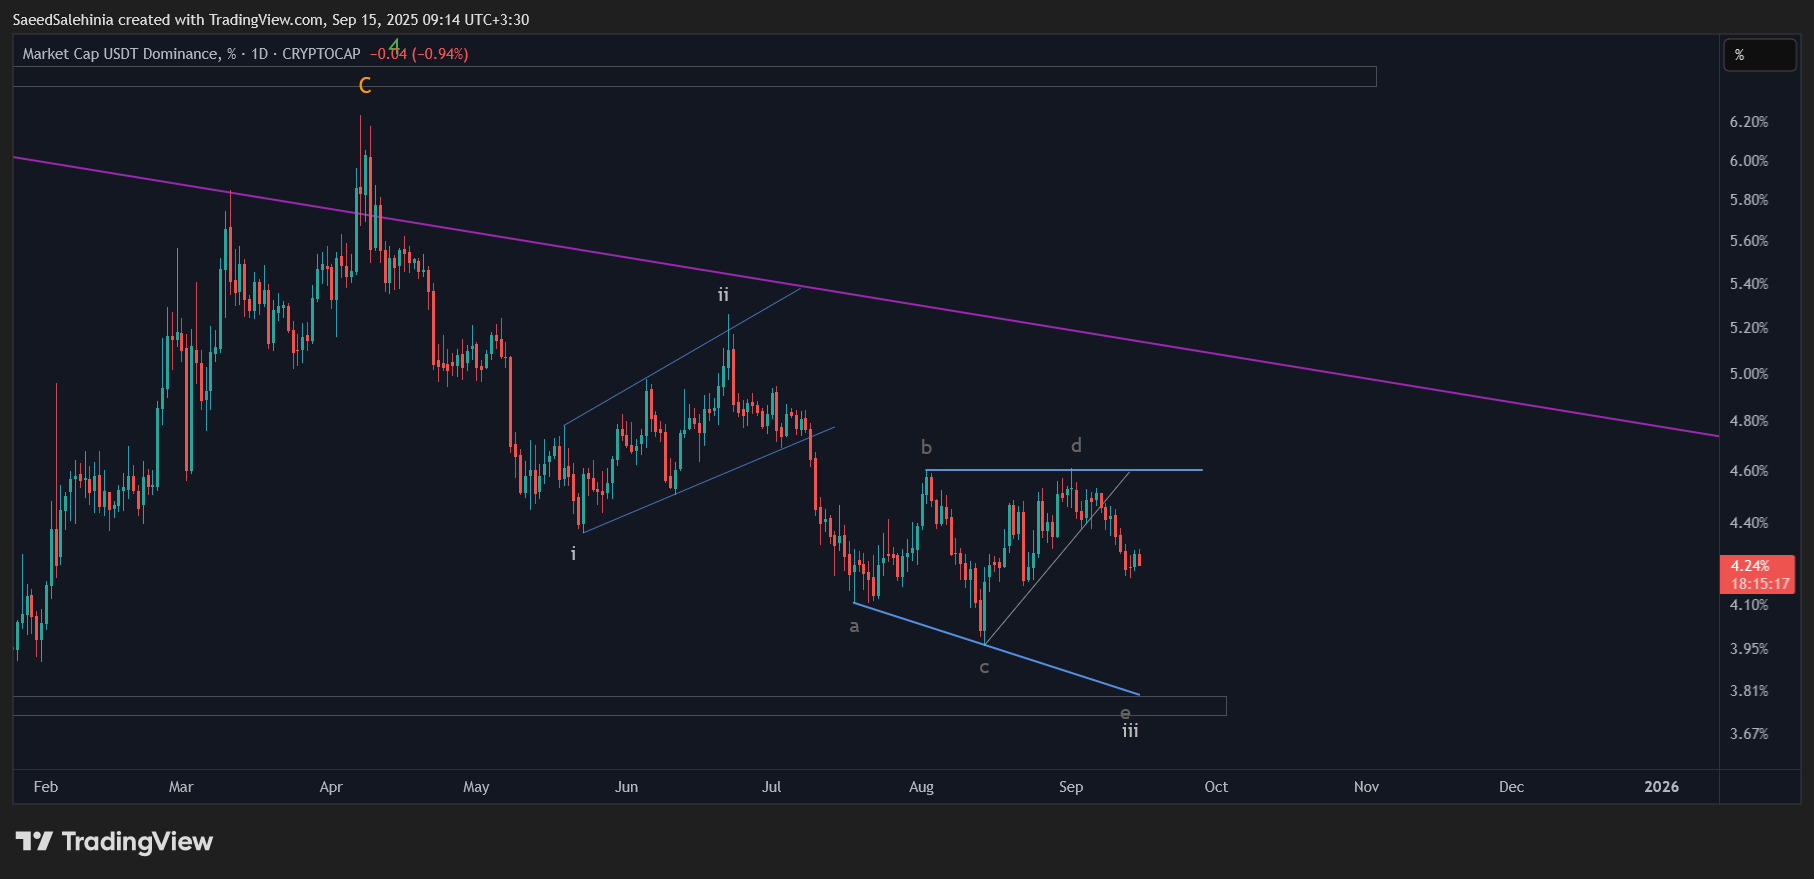Click the 5.80% price axis label
Screen dimensions: 1814x879
[1749, 200]
